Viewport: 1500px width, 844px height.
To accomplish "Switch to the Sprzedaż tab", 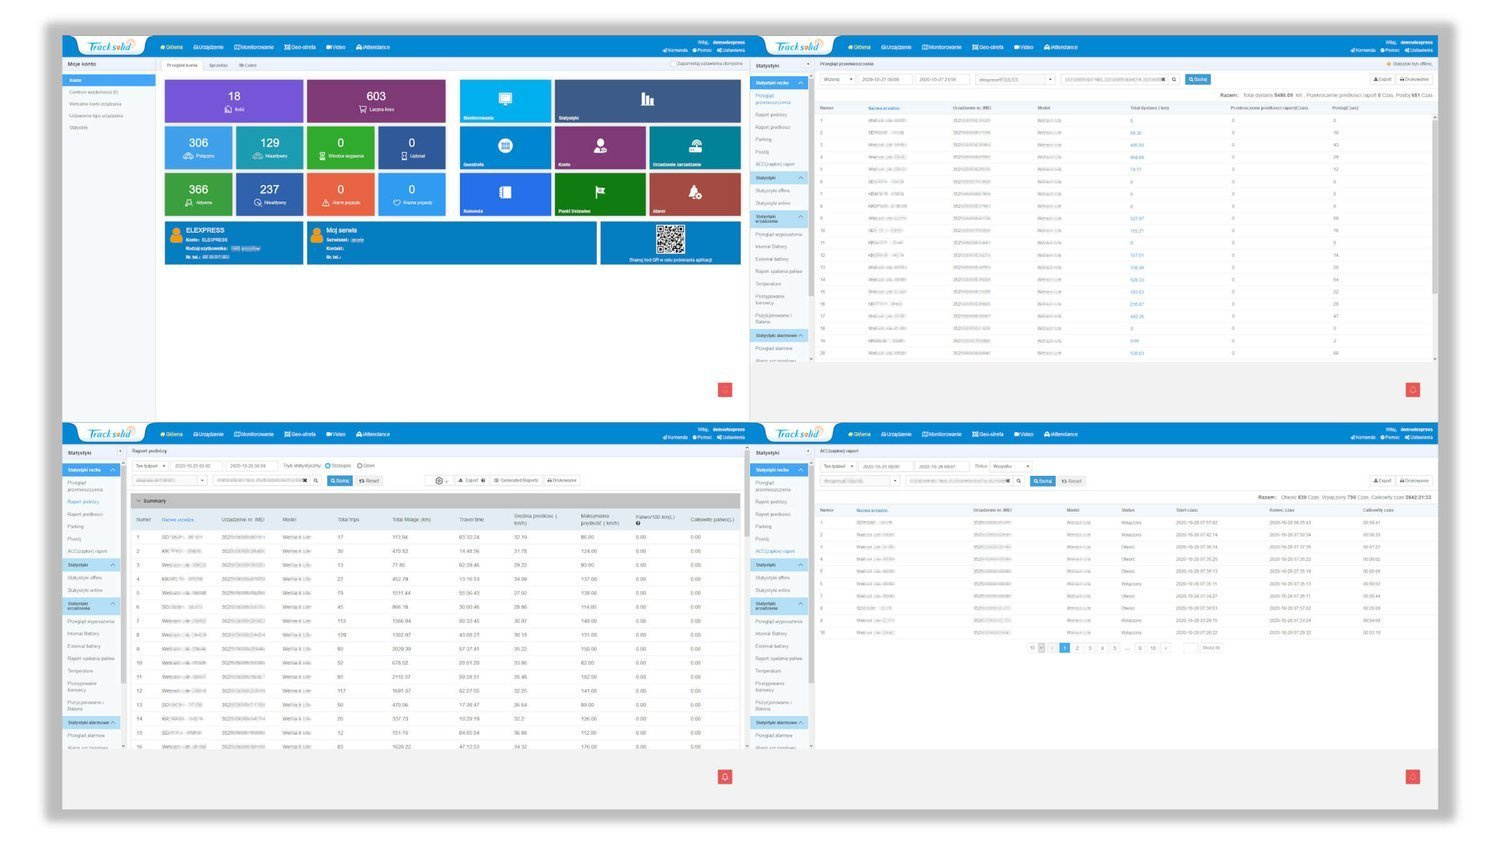I will (218, 65).
